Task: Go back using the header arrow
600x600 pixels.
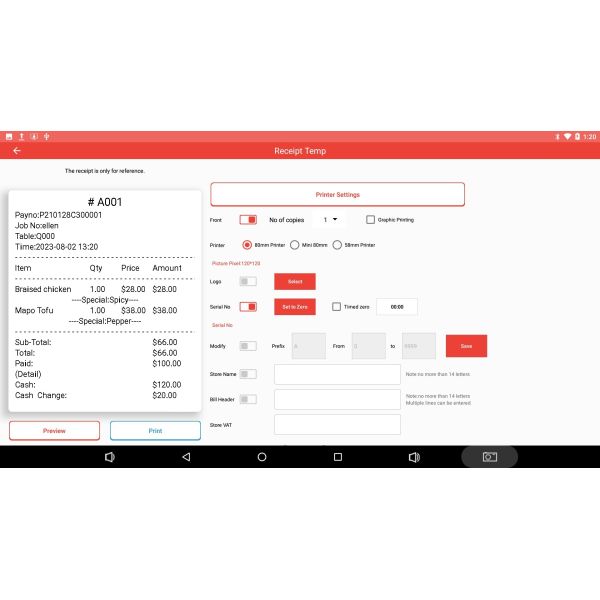Action: click(16, 151)
